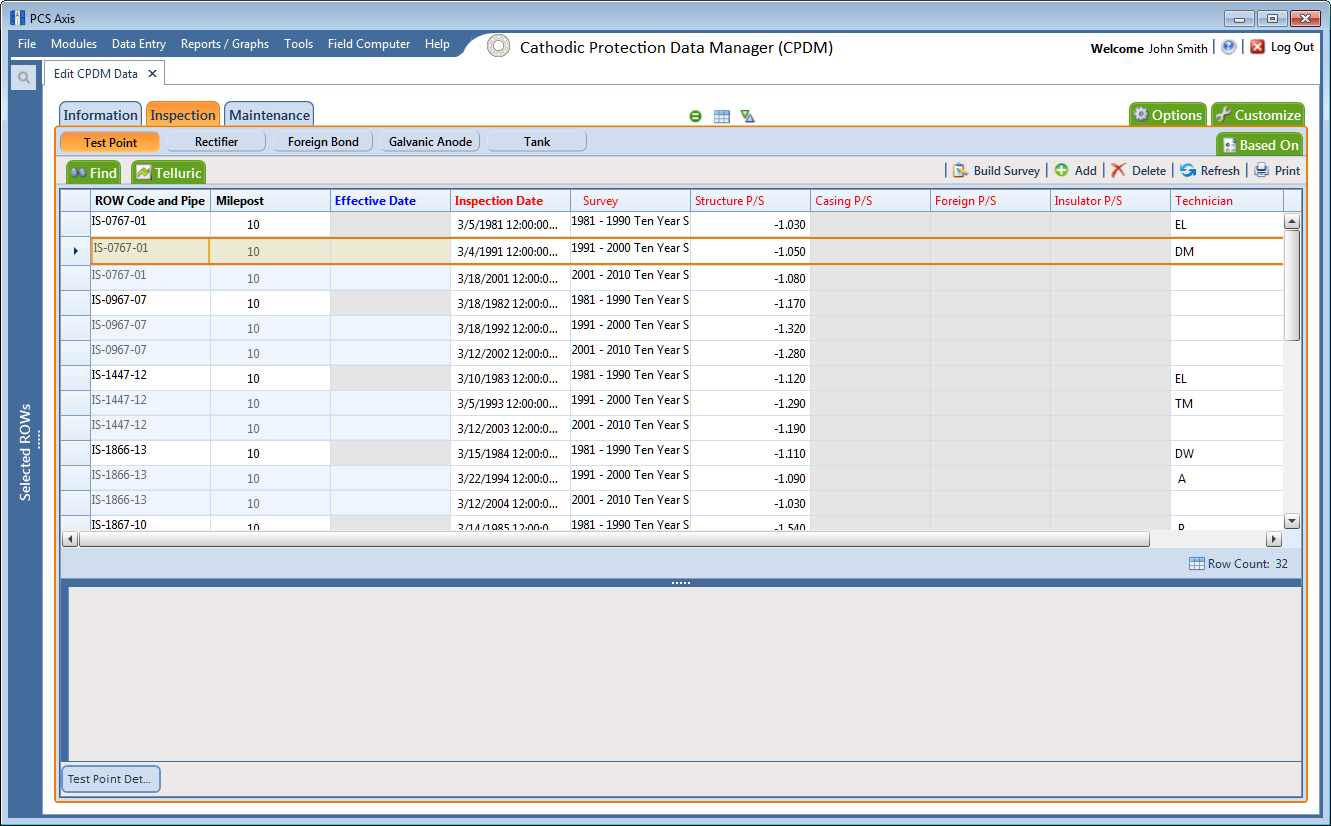The width and height of the screenshot is (1331, 826).
Task: Click the inspection date 3/15/1984 cell
Action: [x=510, y=453]
